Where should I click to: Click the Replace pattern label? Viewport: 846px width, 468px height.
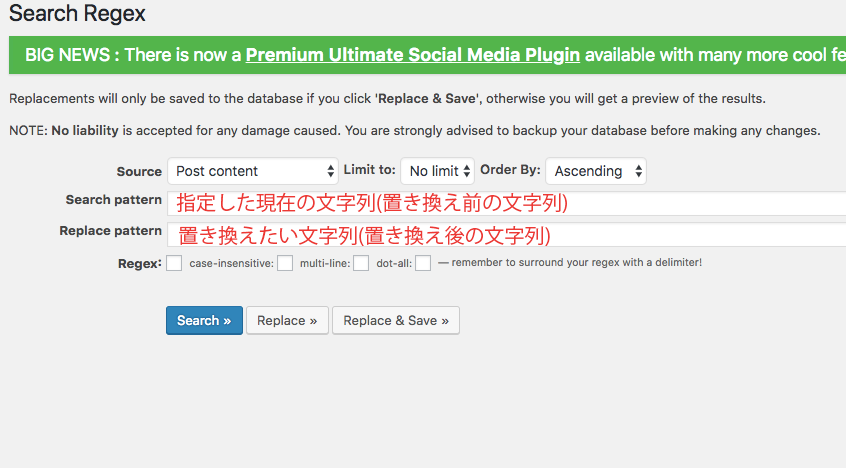coord(110,231)
